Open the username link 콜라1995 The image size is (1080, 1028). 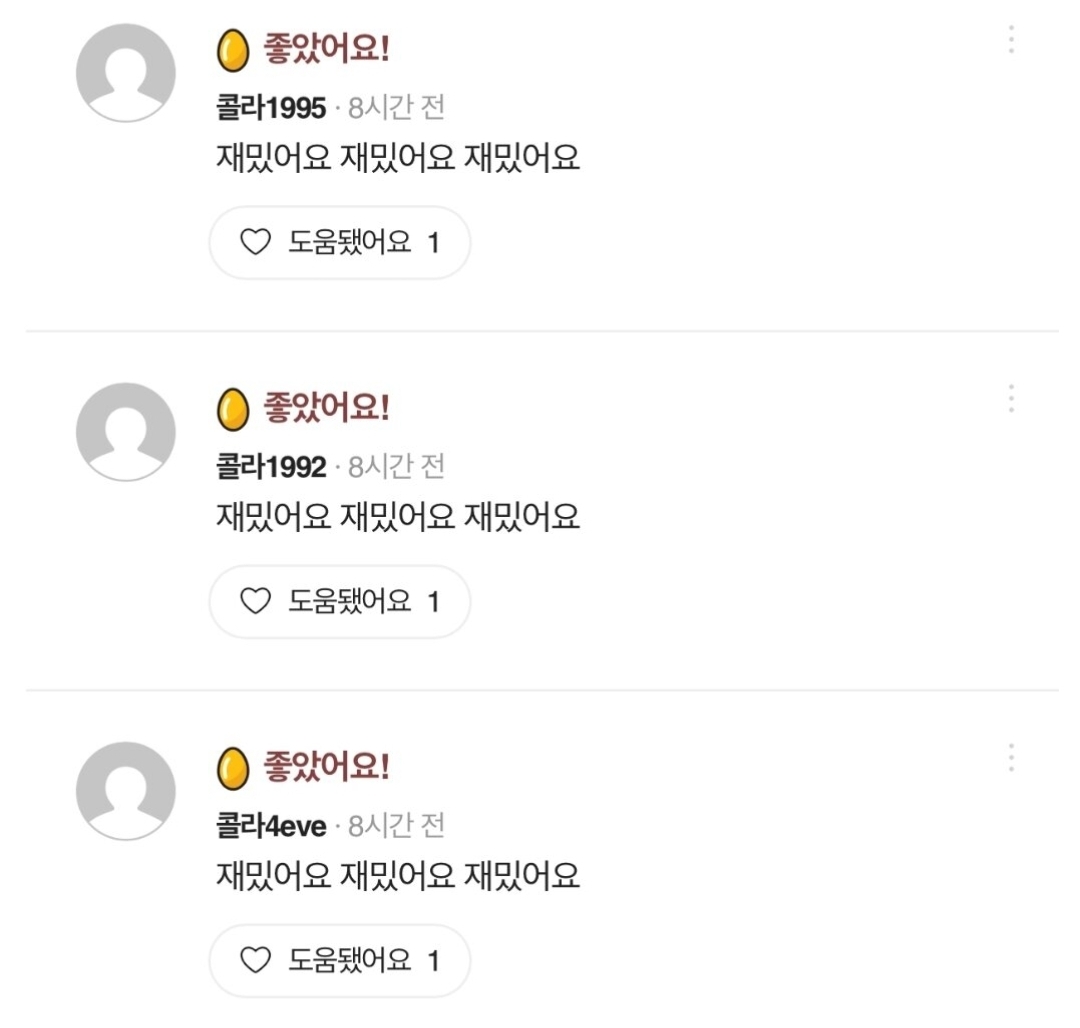click(271, 107)
